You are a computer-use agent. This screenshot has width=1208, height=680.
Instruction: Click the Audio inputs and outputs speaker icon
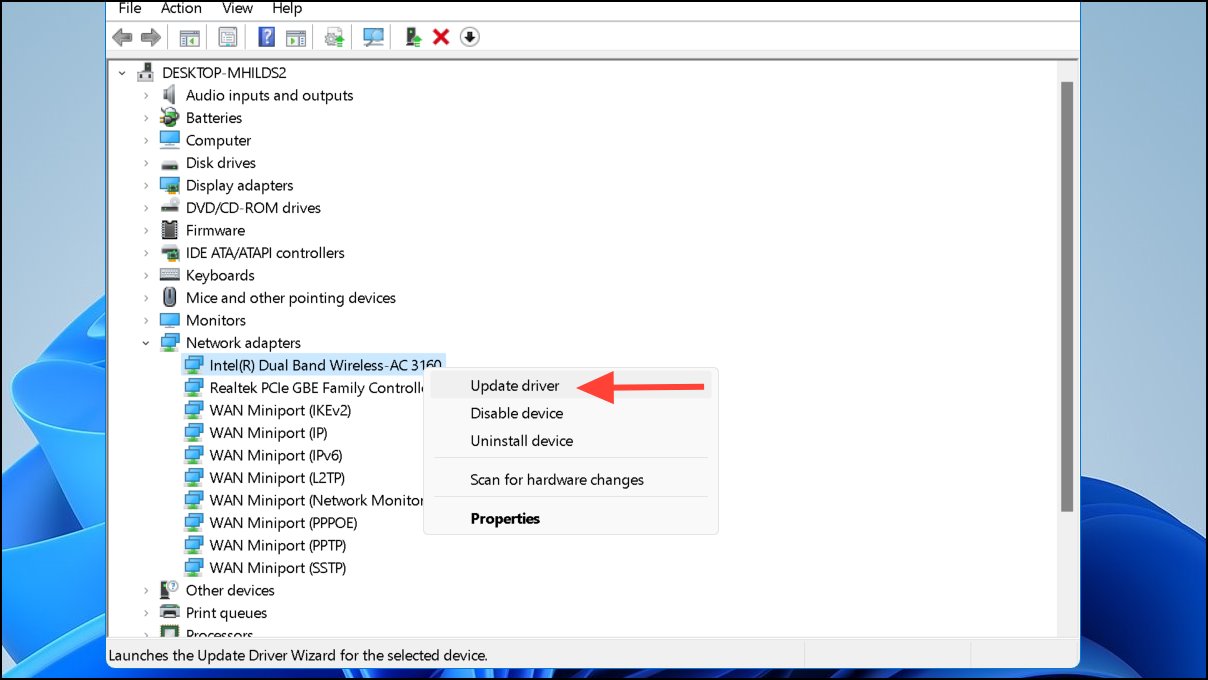(x=169, y=95)
